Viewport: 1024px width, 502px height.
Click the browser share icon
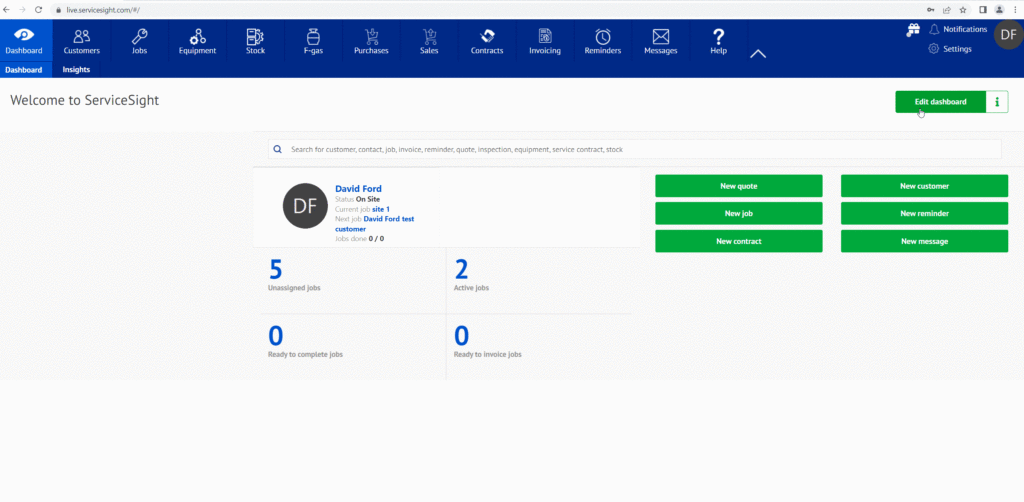946,10
